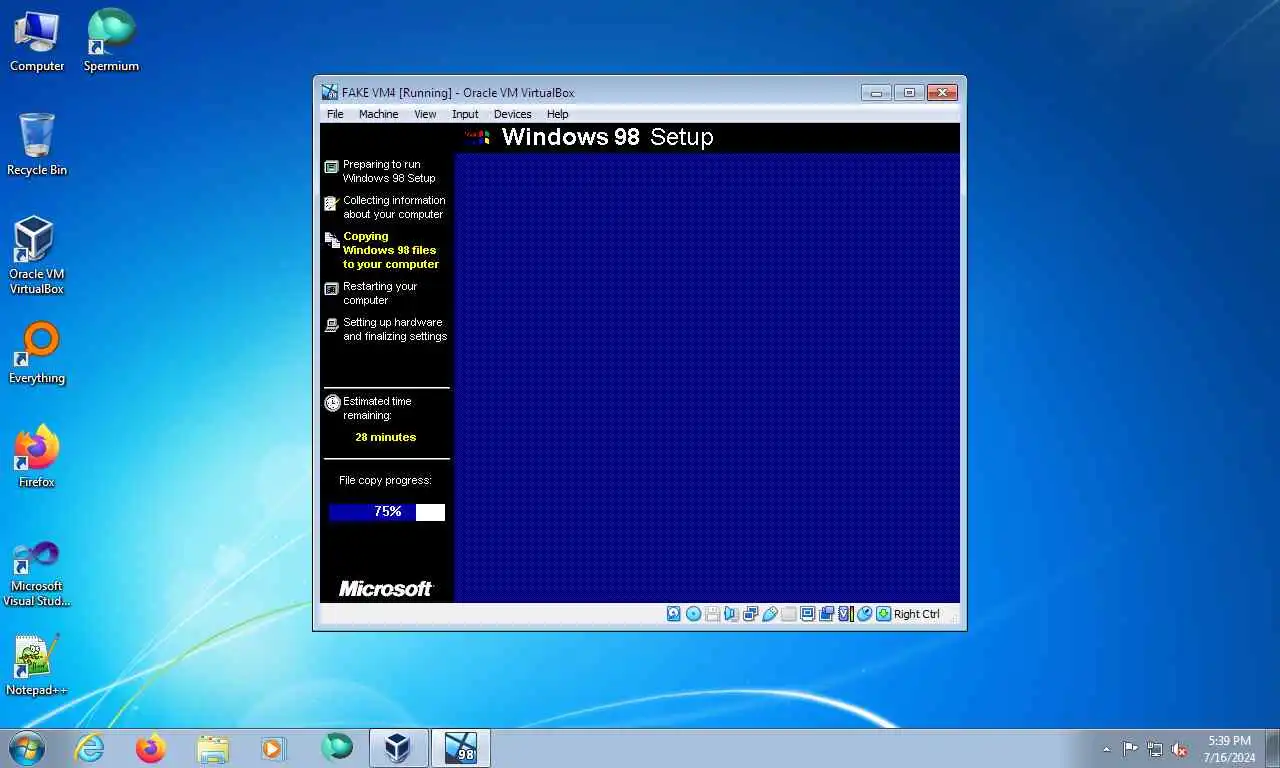This screenshot has width=1280, height=768.
Task: Open the Action Center flag icon
Action: point(1130,749)
